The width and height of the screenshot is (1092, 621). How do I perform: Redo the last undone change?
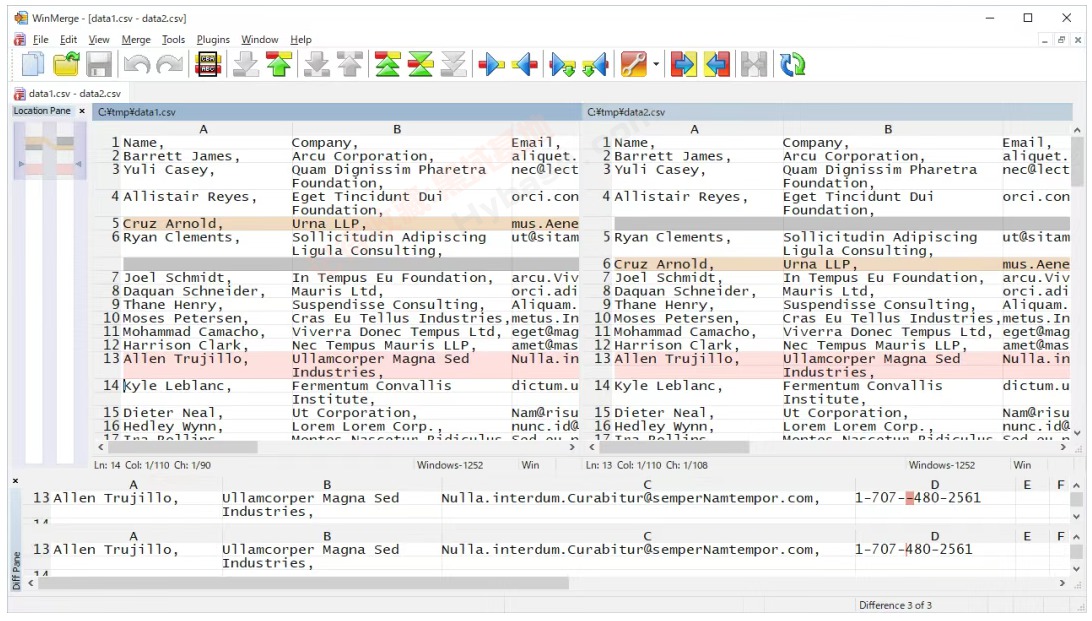coord(169,65)
